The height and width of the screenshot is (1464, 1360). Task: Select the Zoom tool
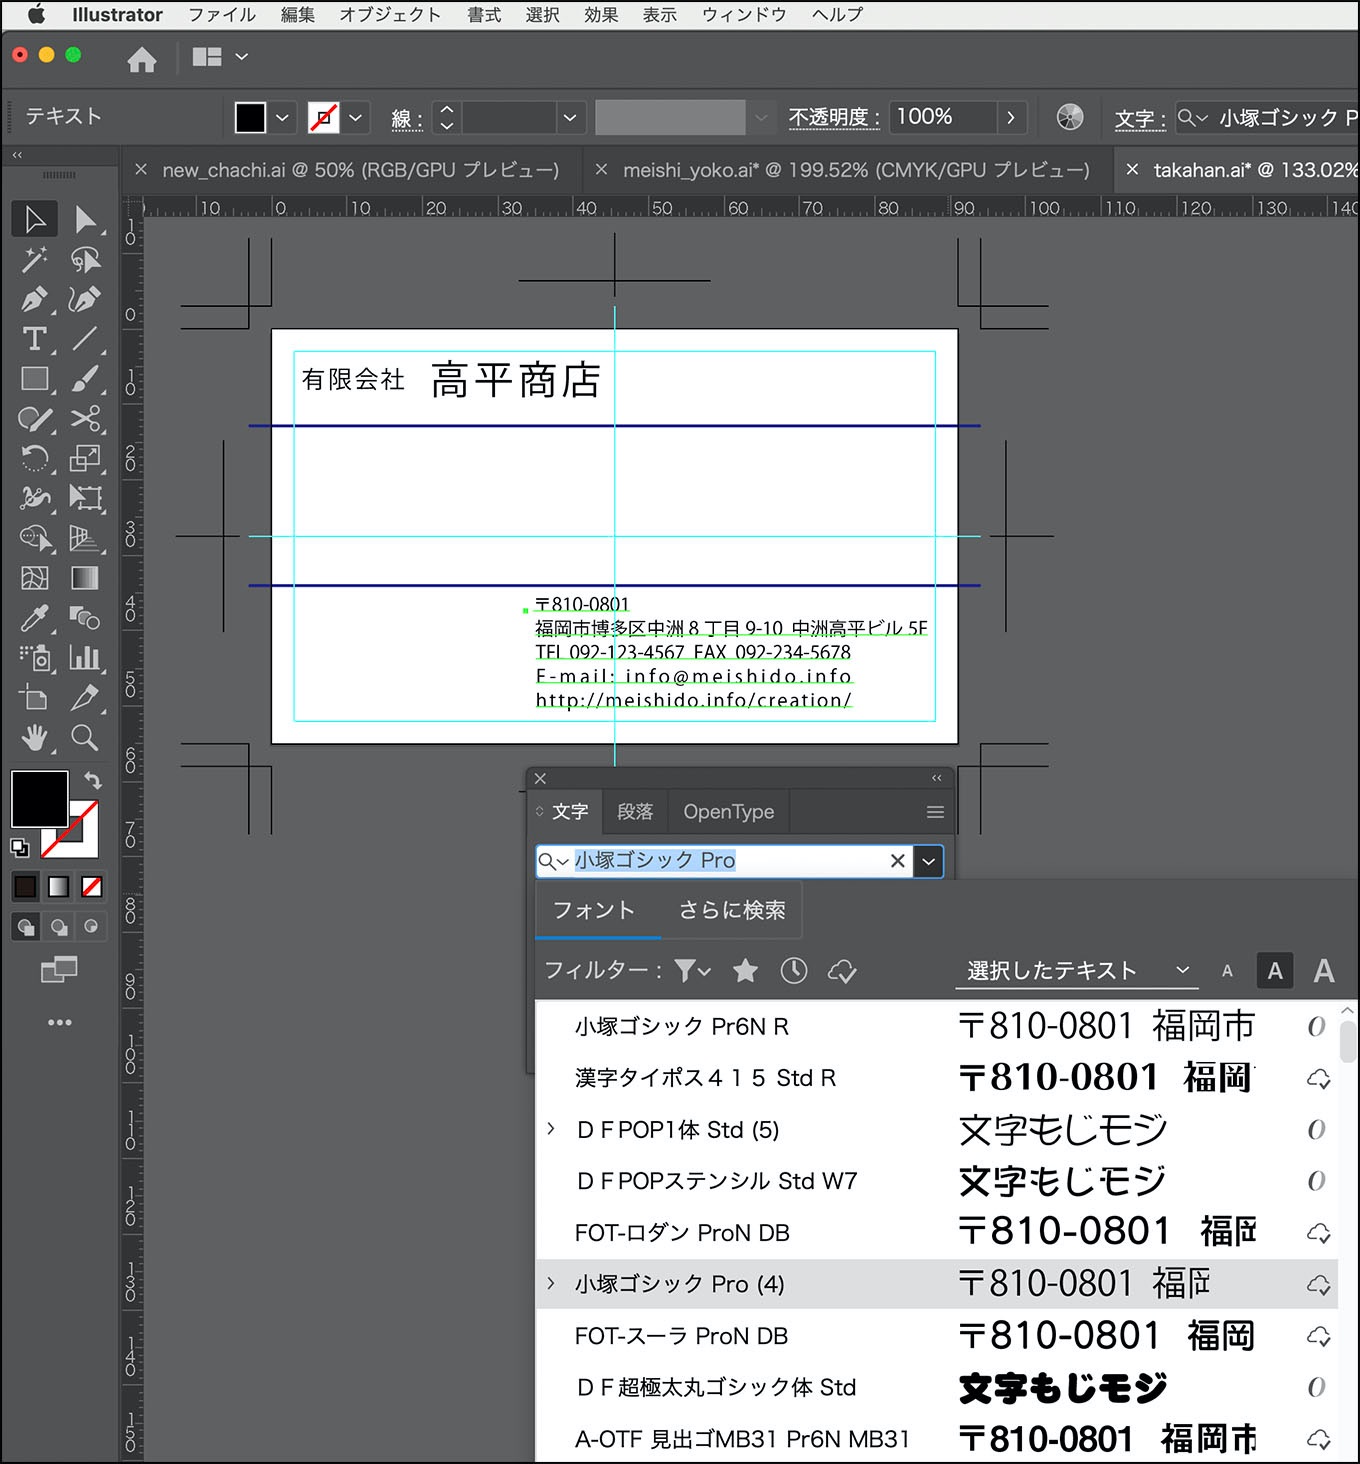85,738
